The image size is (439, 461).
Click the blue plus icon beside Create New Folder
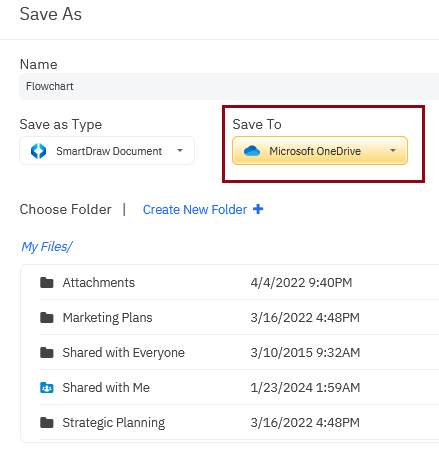(258, 209)
